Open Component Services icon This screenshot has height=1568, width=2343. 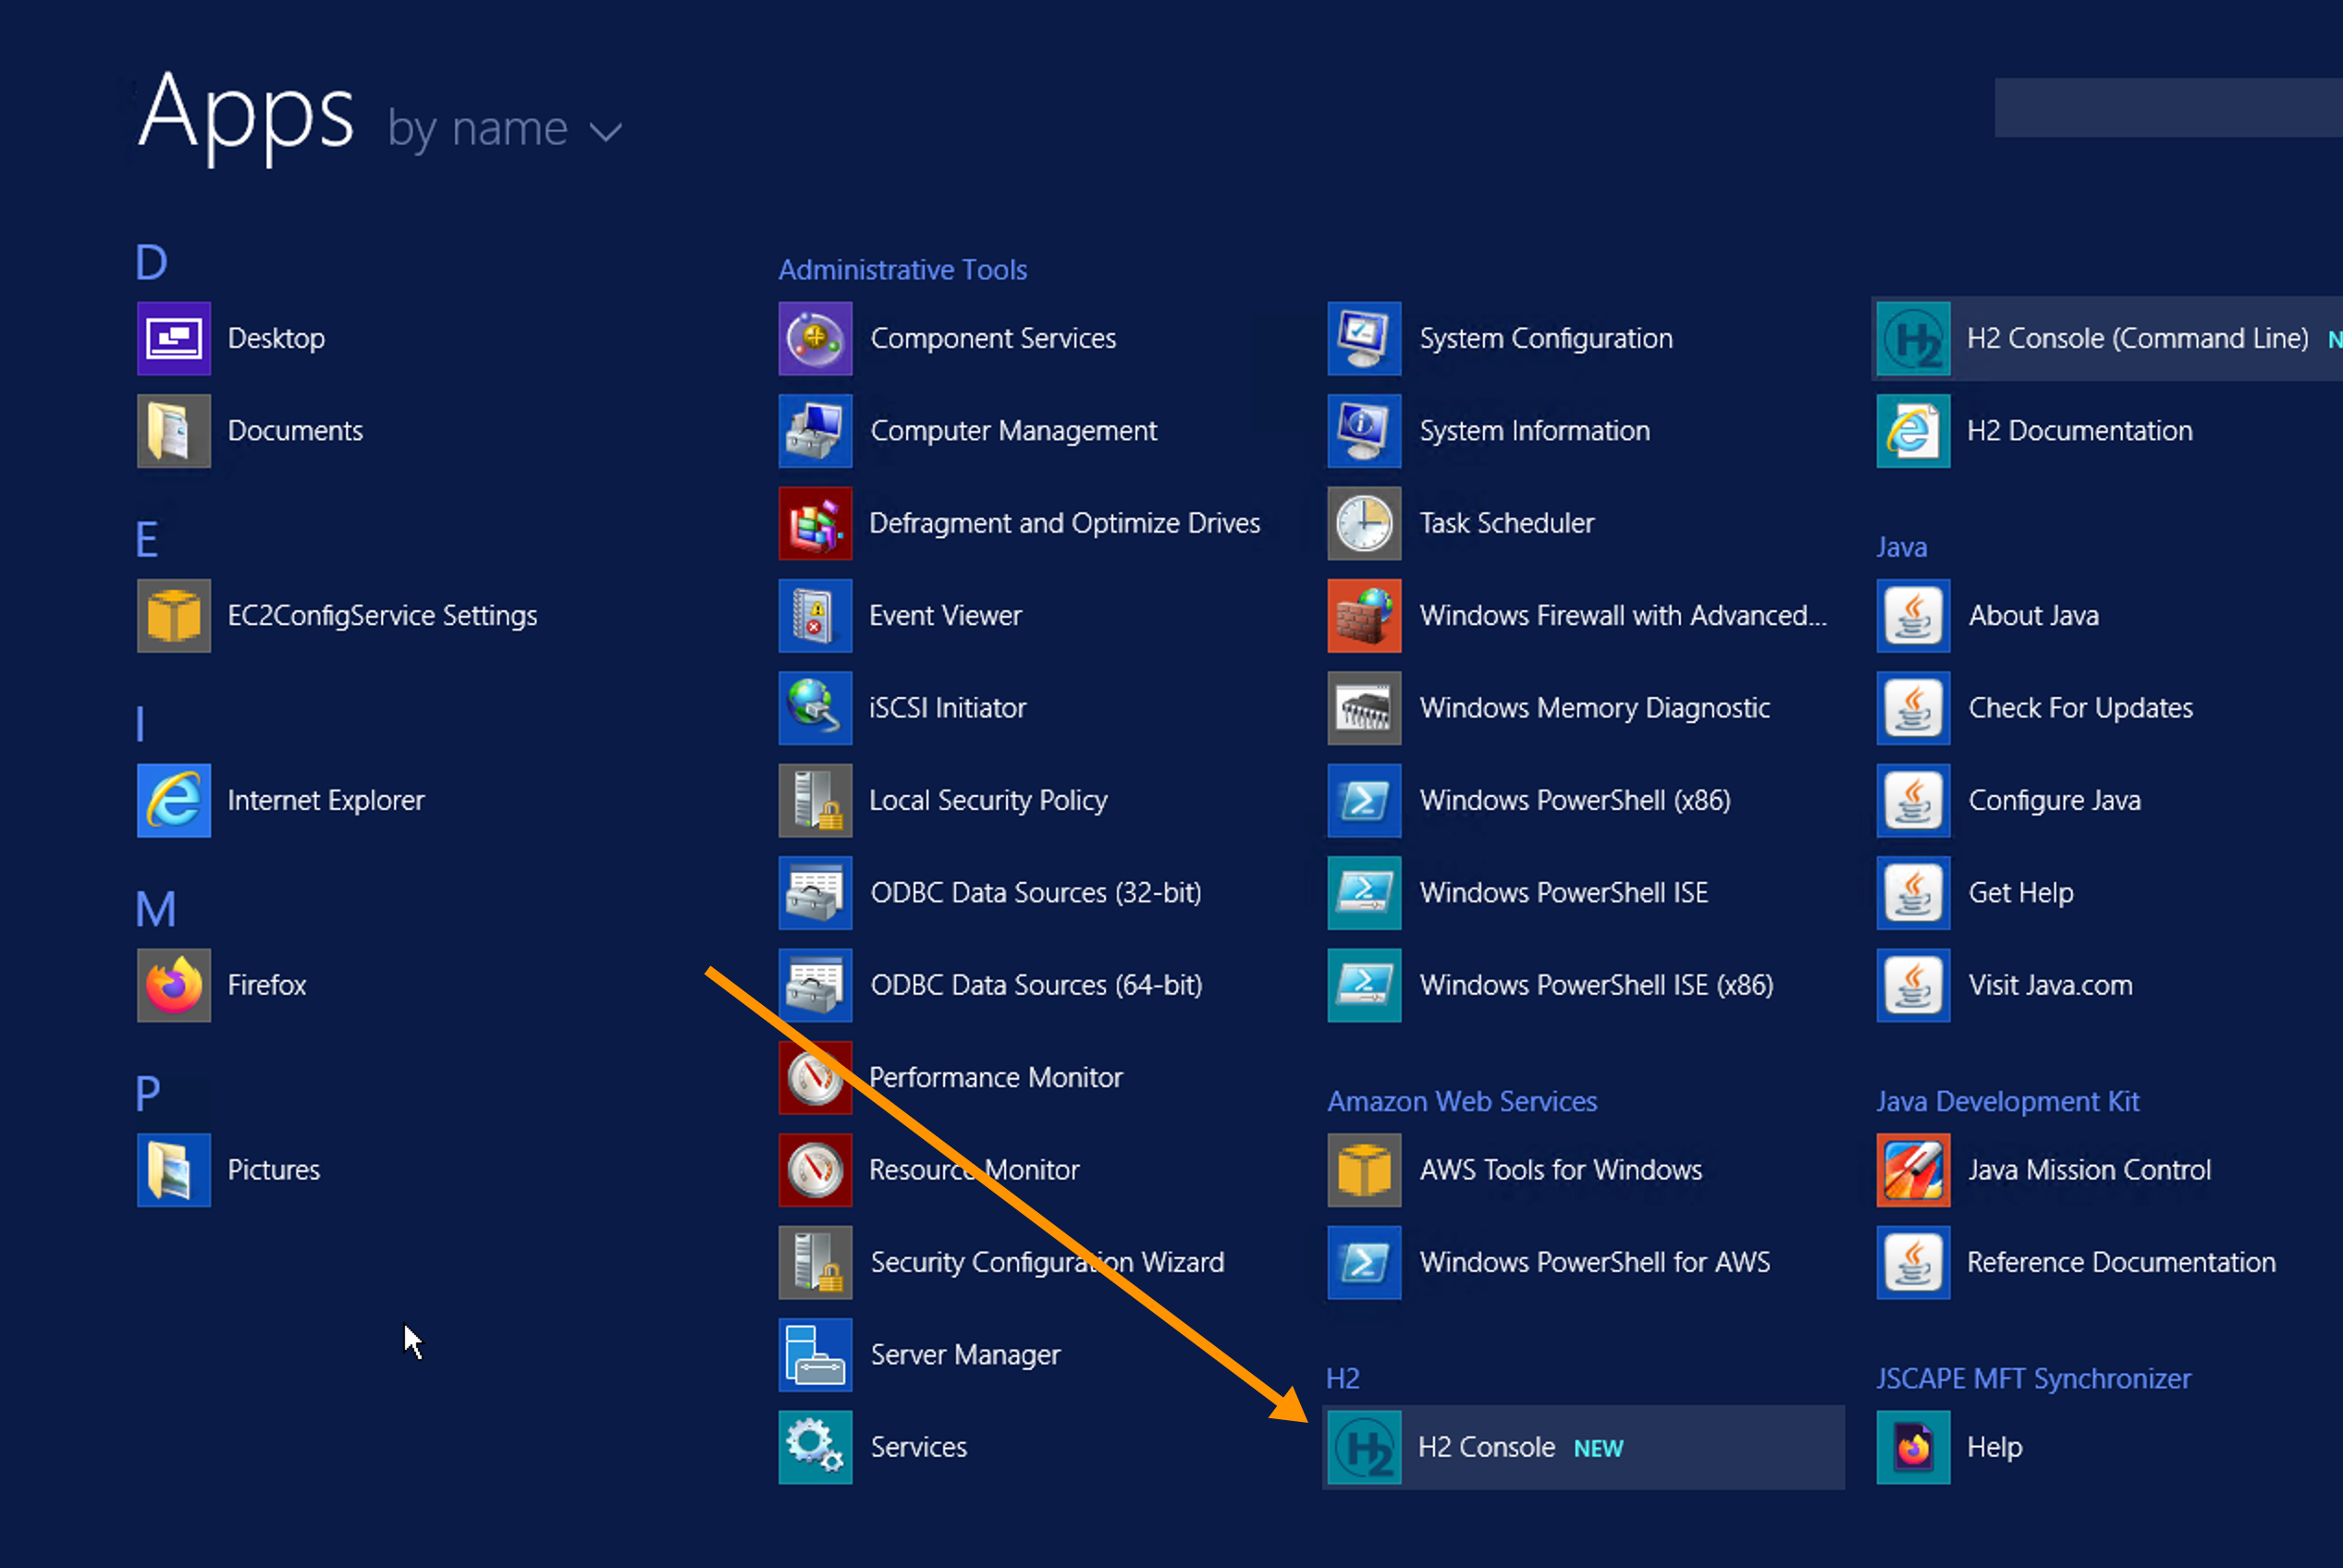click(815, 338)
